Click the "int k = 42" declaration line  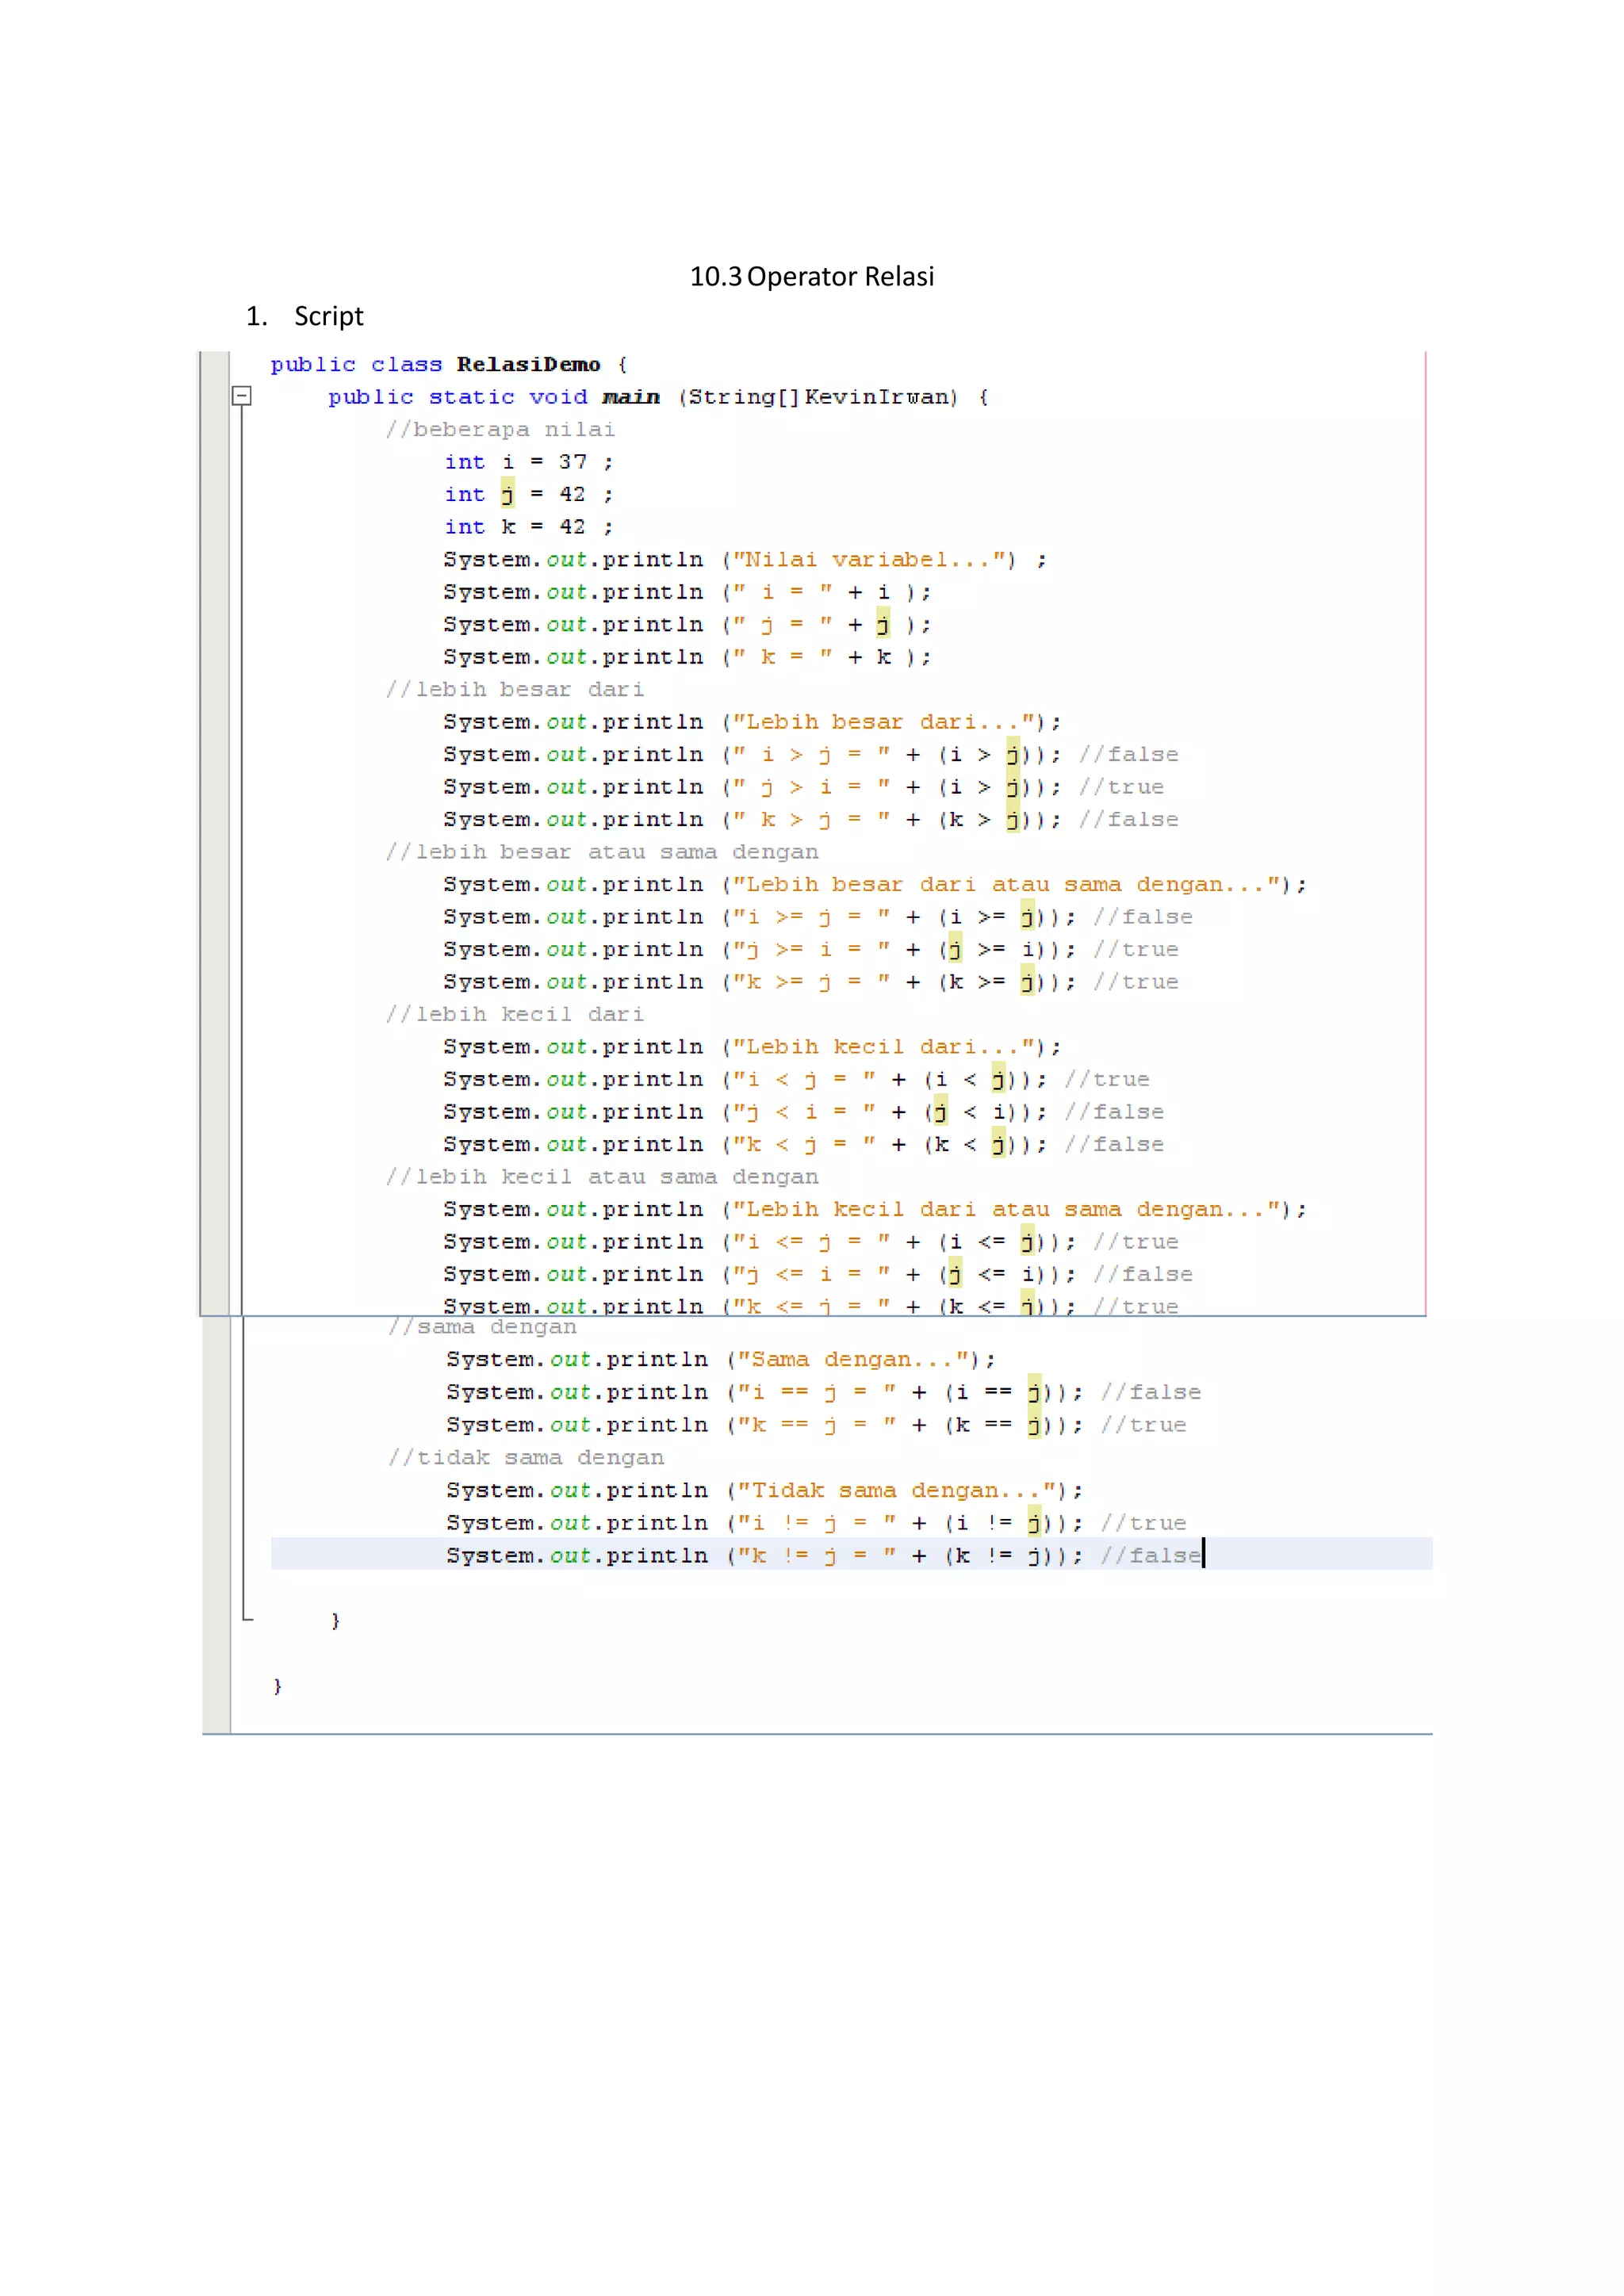(x=528, y=527)
